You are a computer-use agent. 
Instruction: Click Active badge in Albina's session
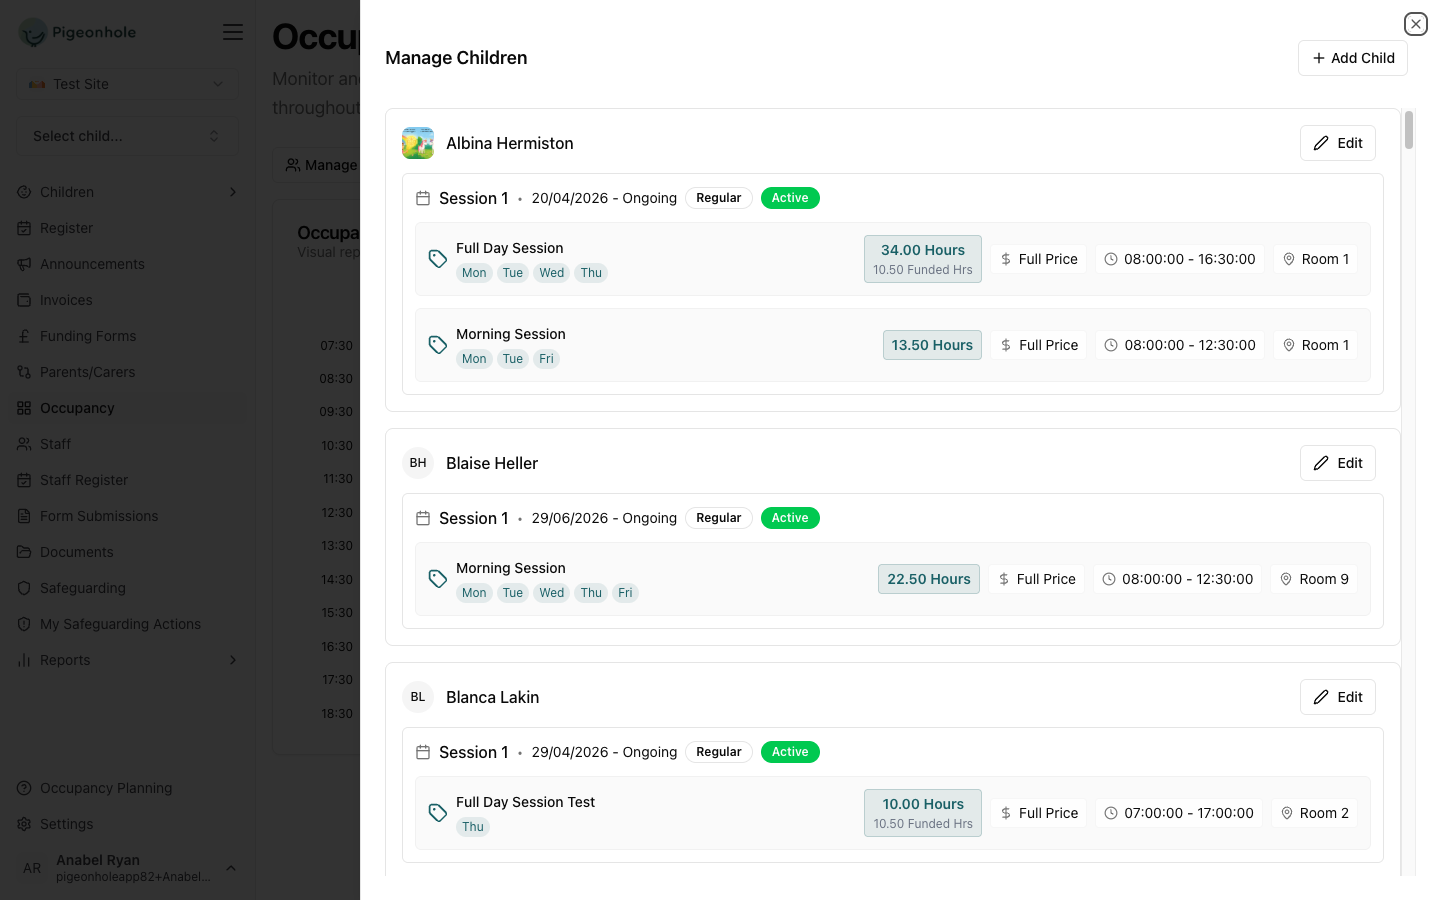pyautogui.click(x=790, y=198)
